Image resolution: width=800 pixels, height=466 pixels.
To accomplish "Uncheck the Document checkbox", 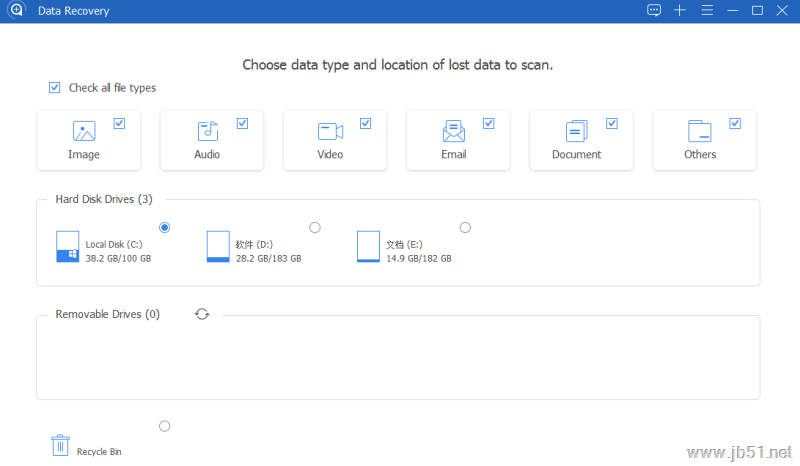I will (612, 124).
